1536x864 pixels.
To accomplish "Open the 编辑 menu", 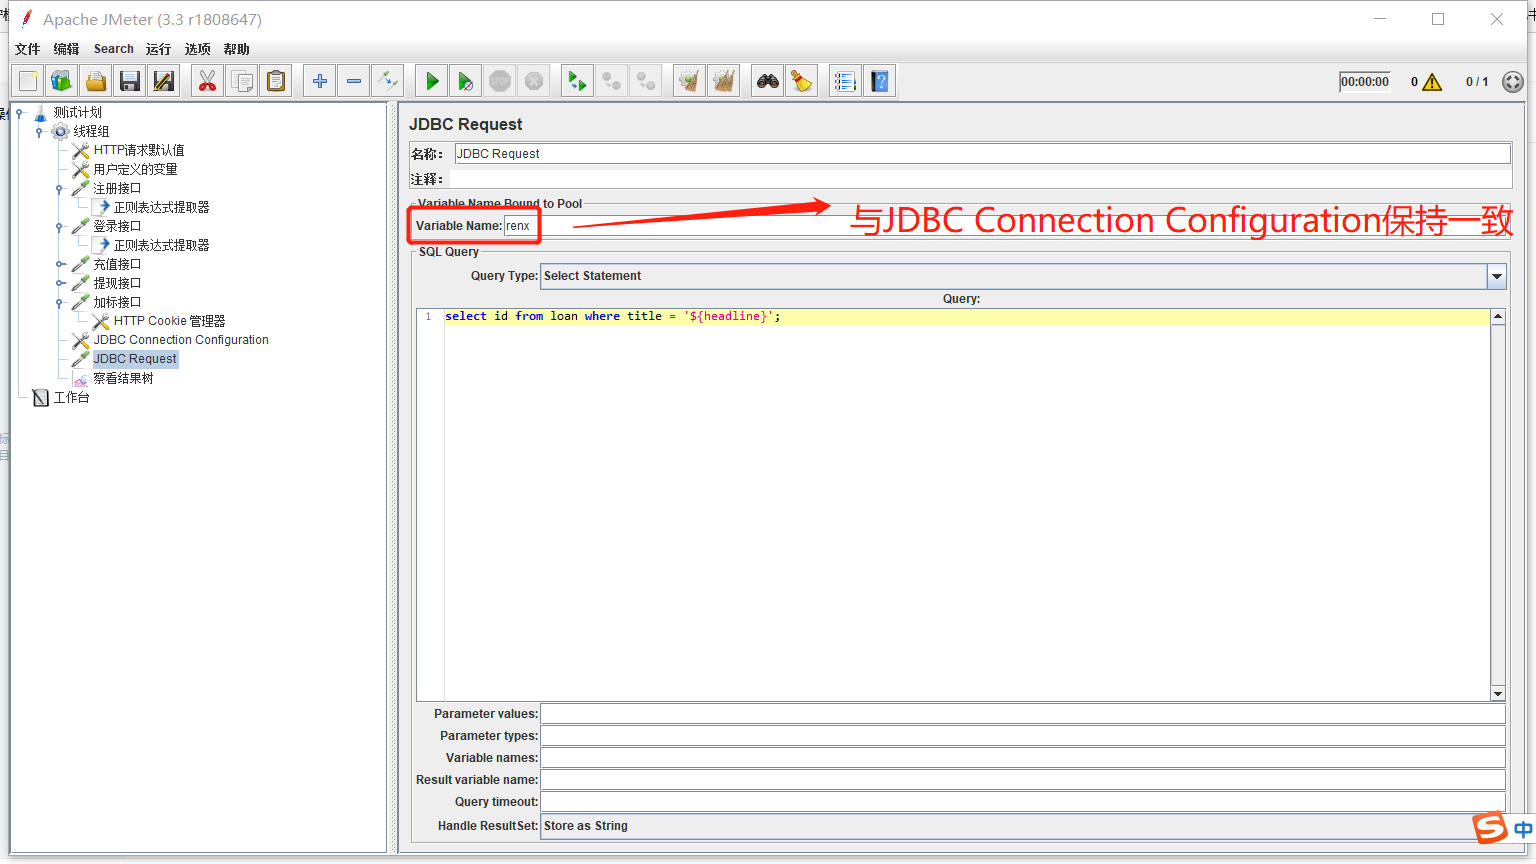I will (x=66, y=49).
